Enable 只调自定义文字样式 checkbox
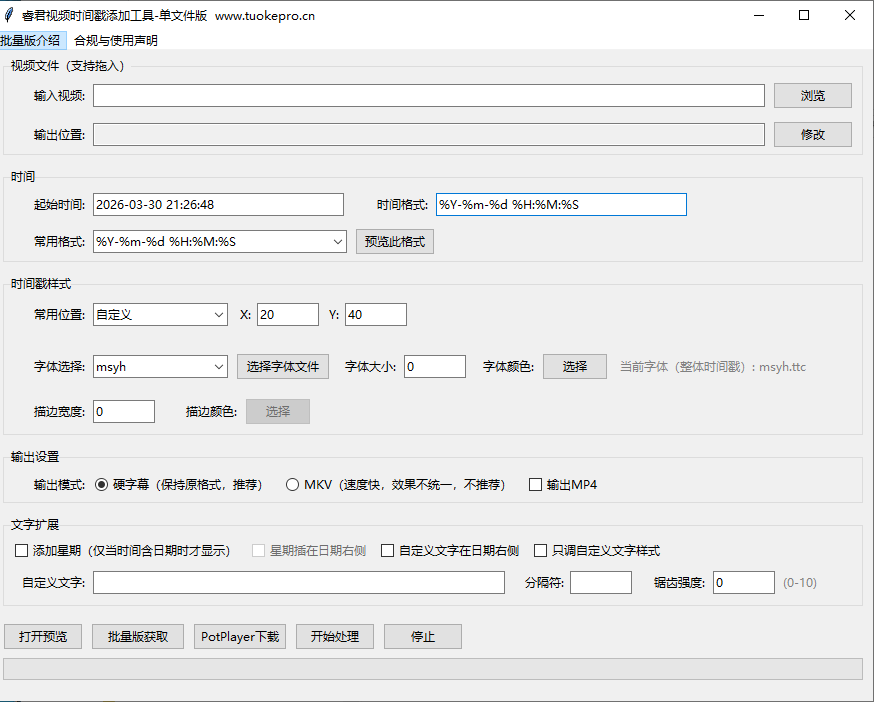This screenshot has height=702, width=874. [541, 551]
